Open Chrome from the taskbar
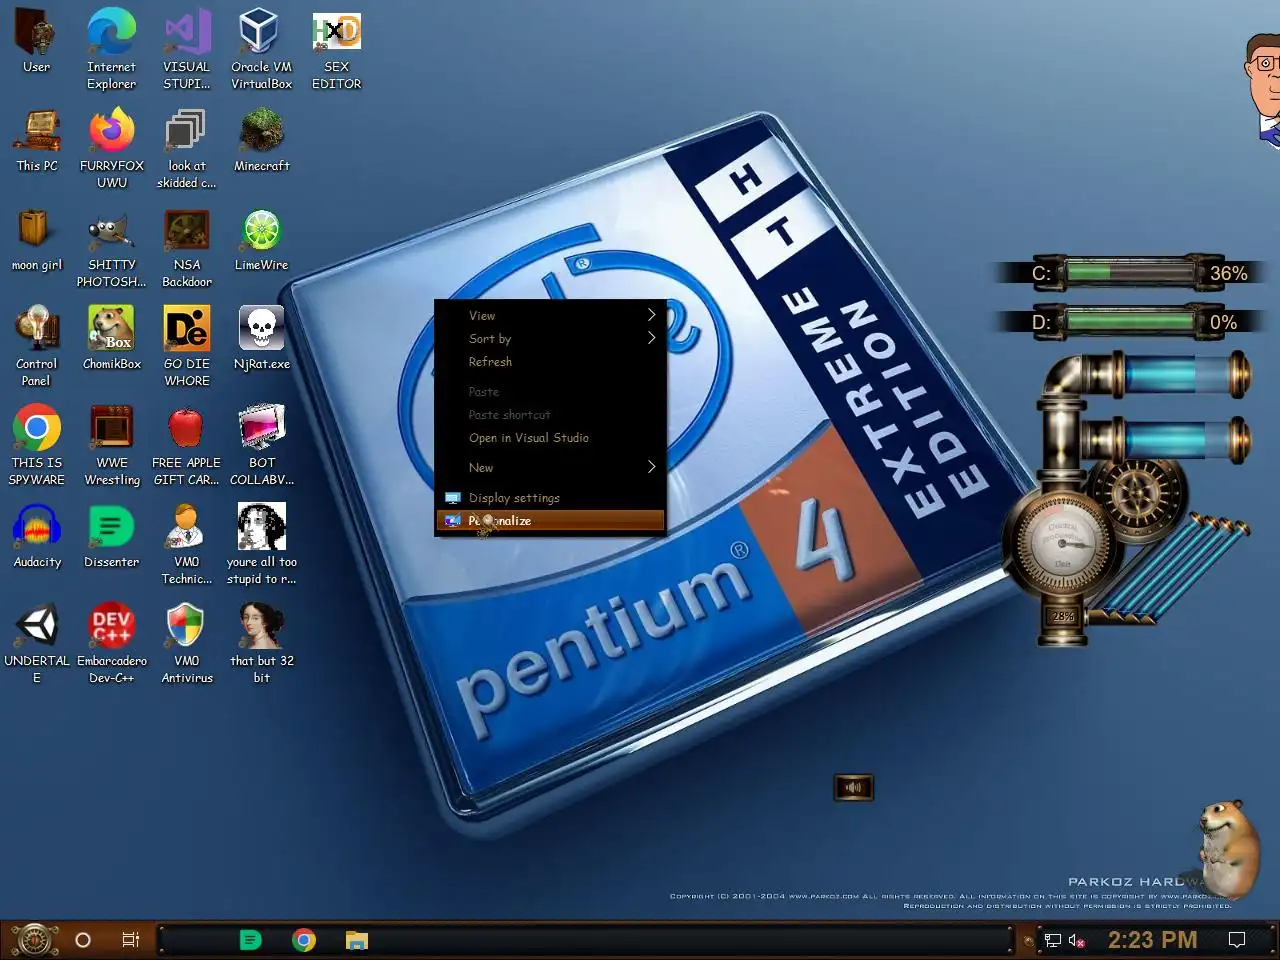Image resolution: width=1280 pixels, height=960 pixels. (304, 940)
